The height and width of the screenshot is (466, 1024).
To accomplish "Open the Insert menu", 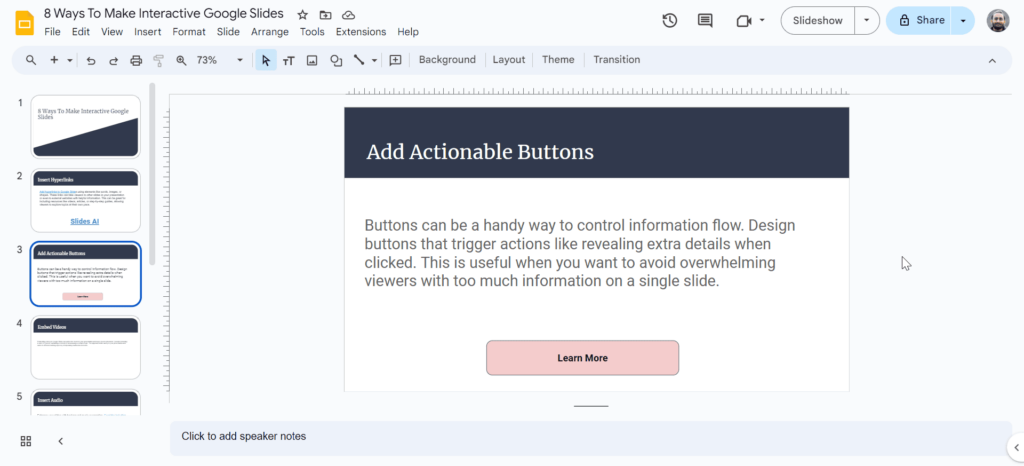I will (147, 32).
